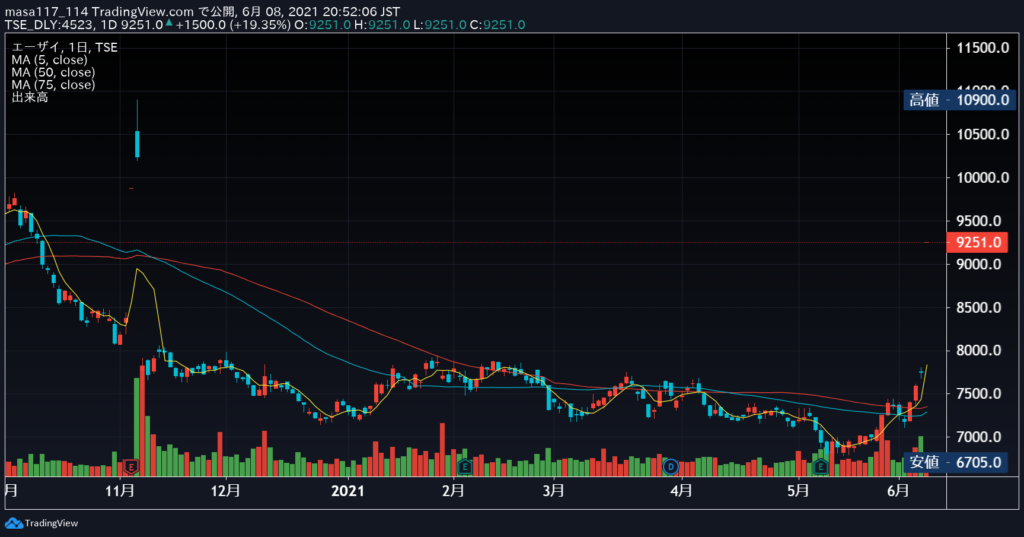This screenshot has height=537, width=1024.
Task: Select the エーザイ, 1日, TSE legend title
Action: (x=65, y=47)
